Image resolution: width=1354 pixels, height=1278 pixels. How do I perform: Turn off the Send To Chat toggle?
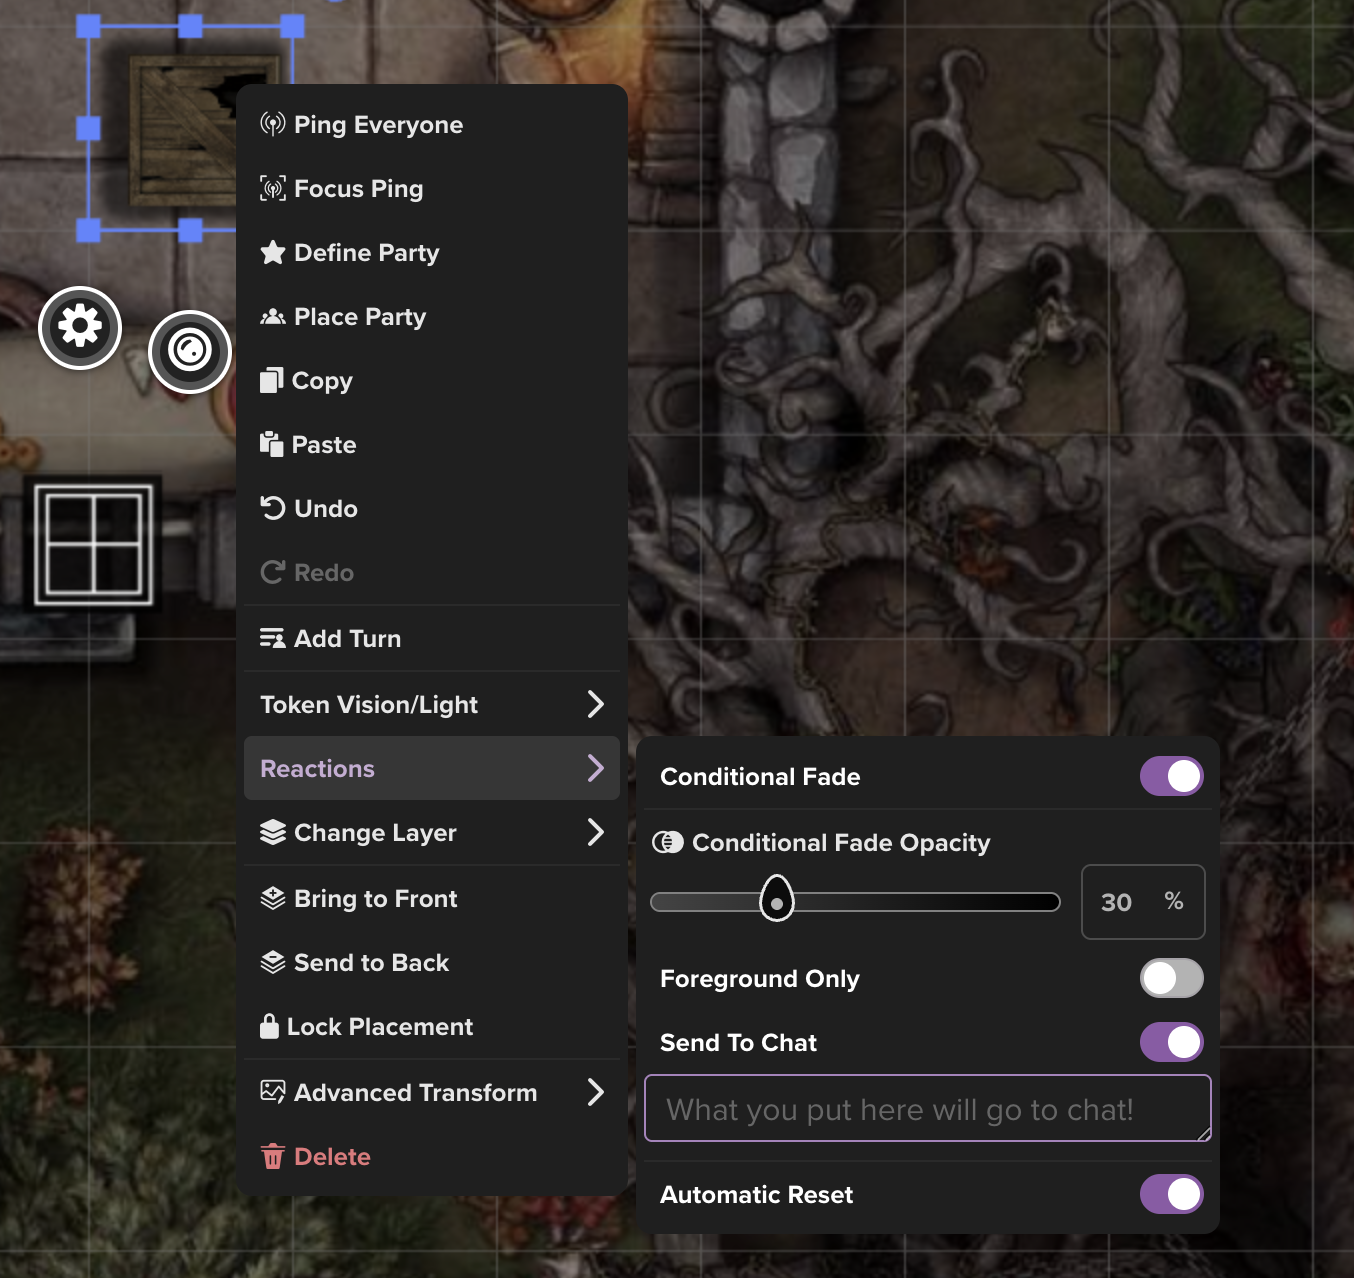[1171, 1042]
